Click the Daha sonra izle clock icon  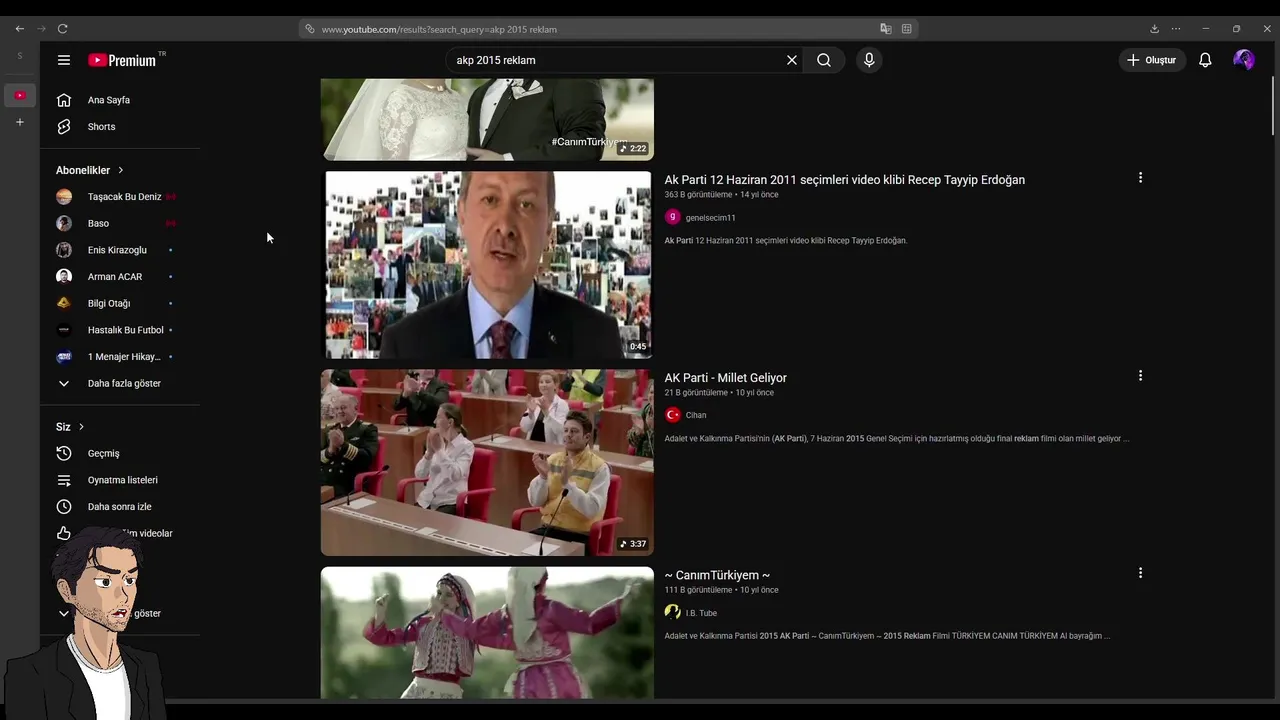click(x=64, y=507)
